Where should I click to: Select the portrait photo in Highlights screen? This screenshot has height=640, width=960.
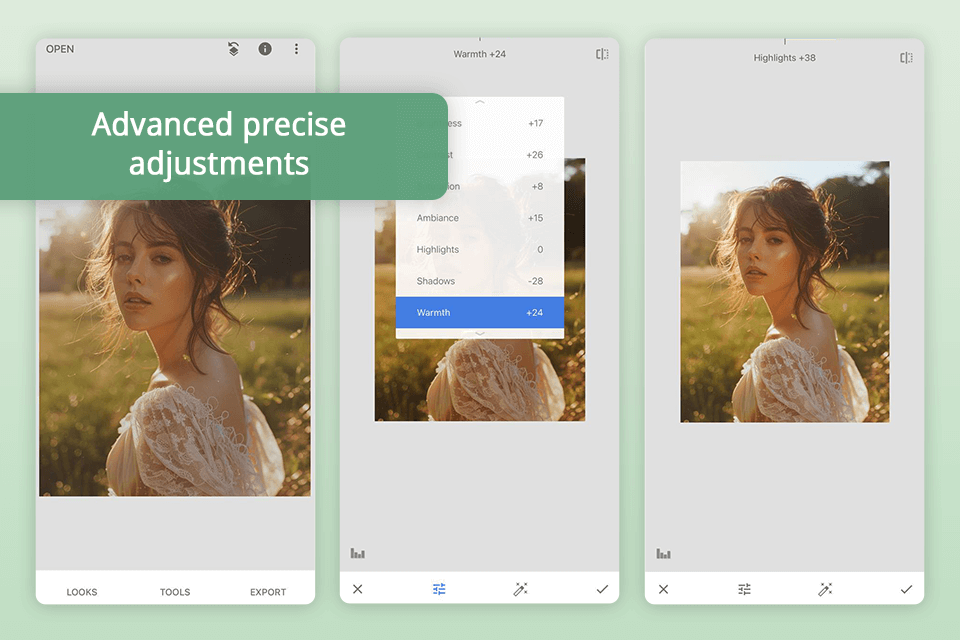point(785,292)
